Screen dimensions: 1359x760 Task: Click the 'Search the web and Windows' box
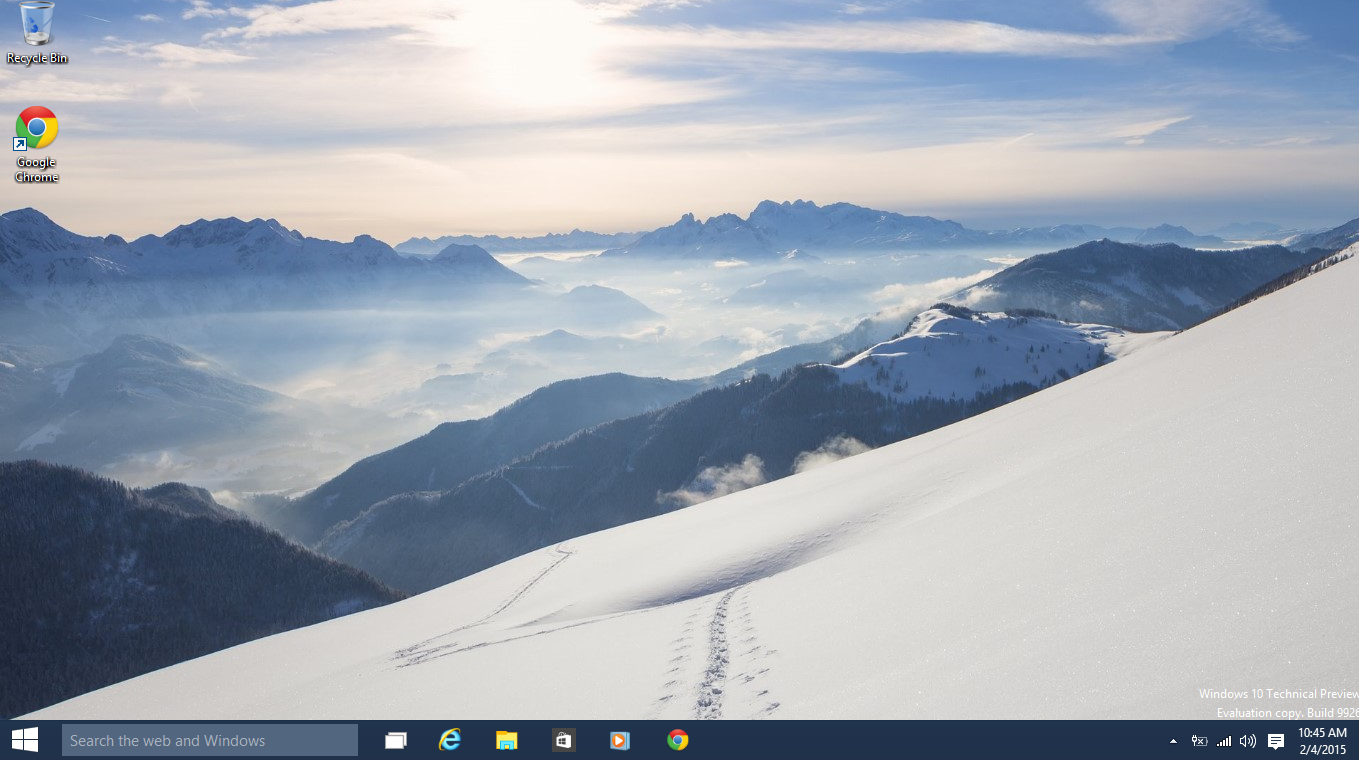coord(210,740)
